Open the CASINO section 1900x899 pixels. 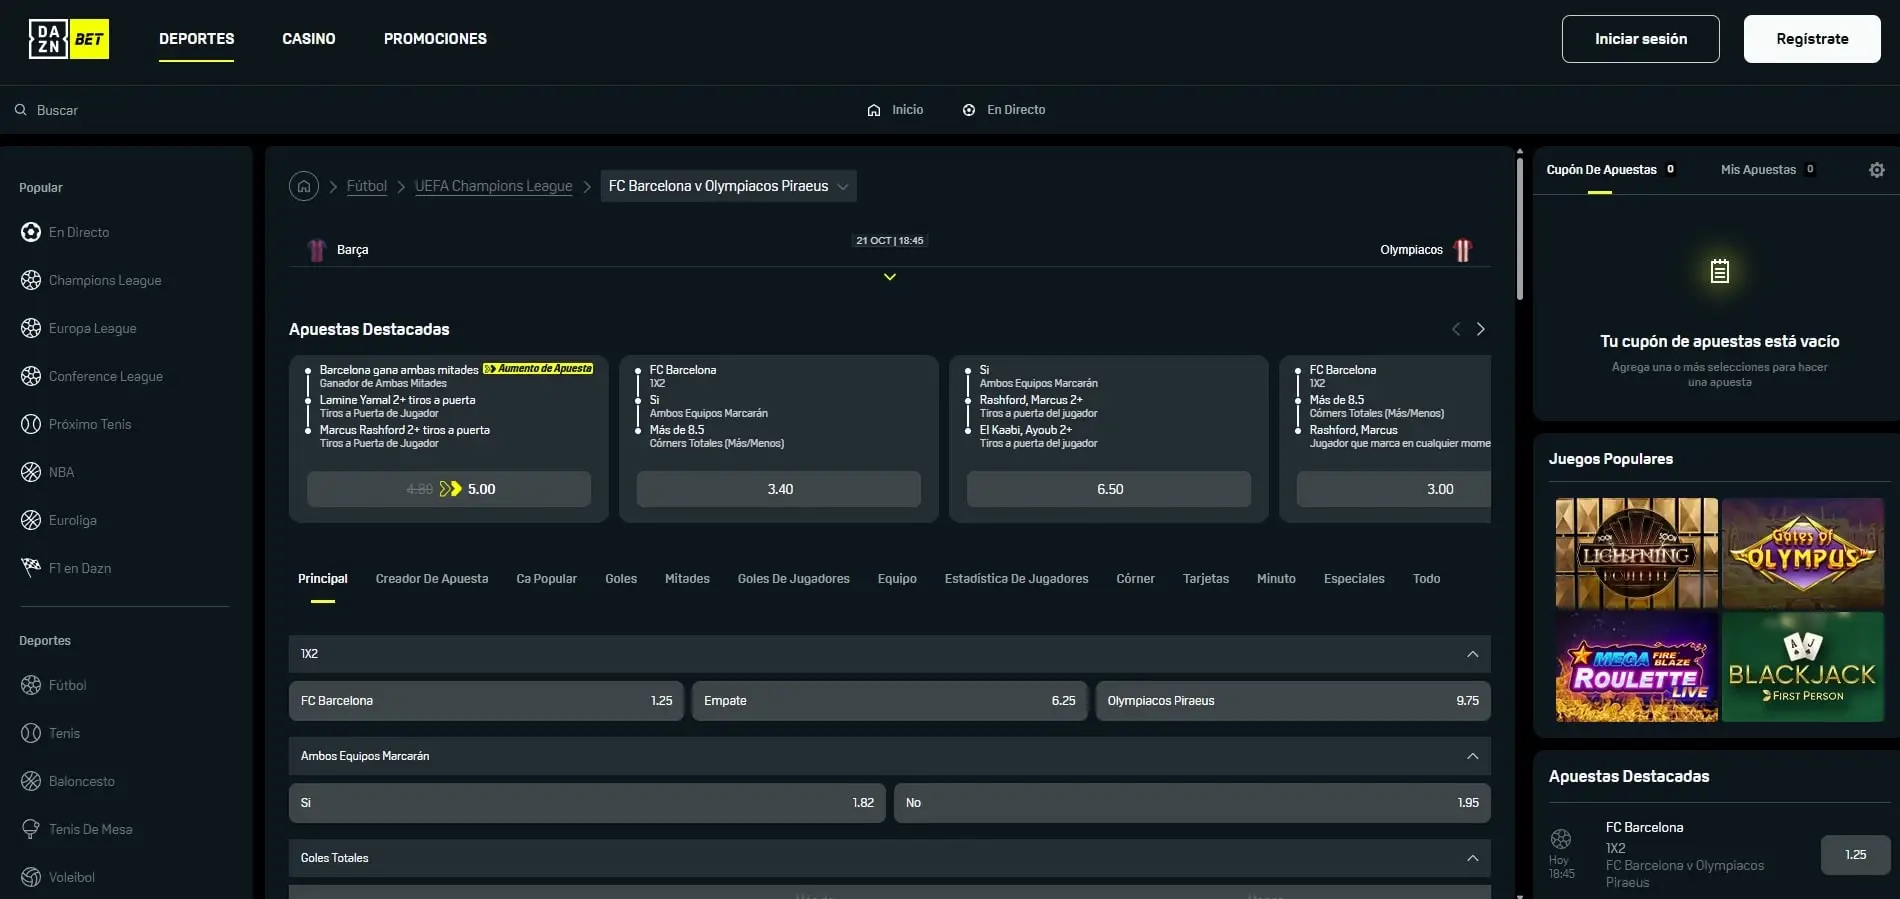309,39
